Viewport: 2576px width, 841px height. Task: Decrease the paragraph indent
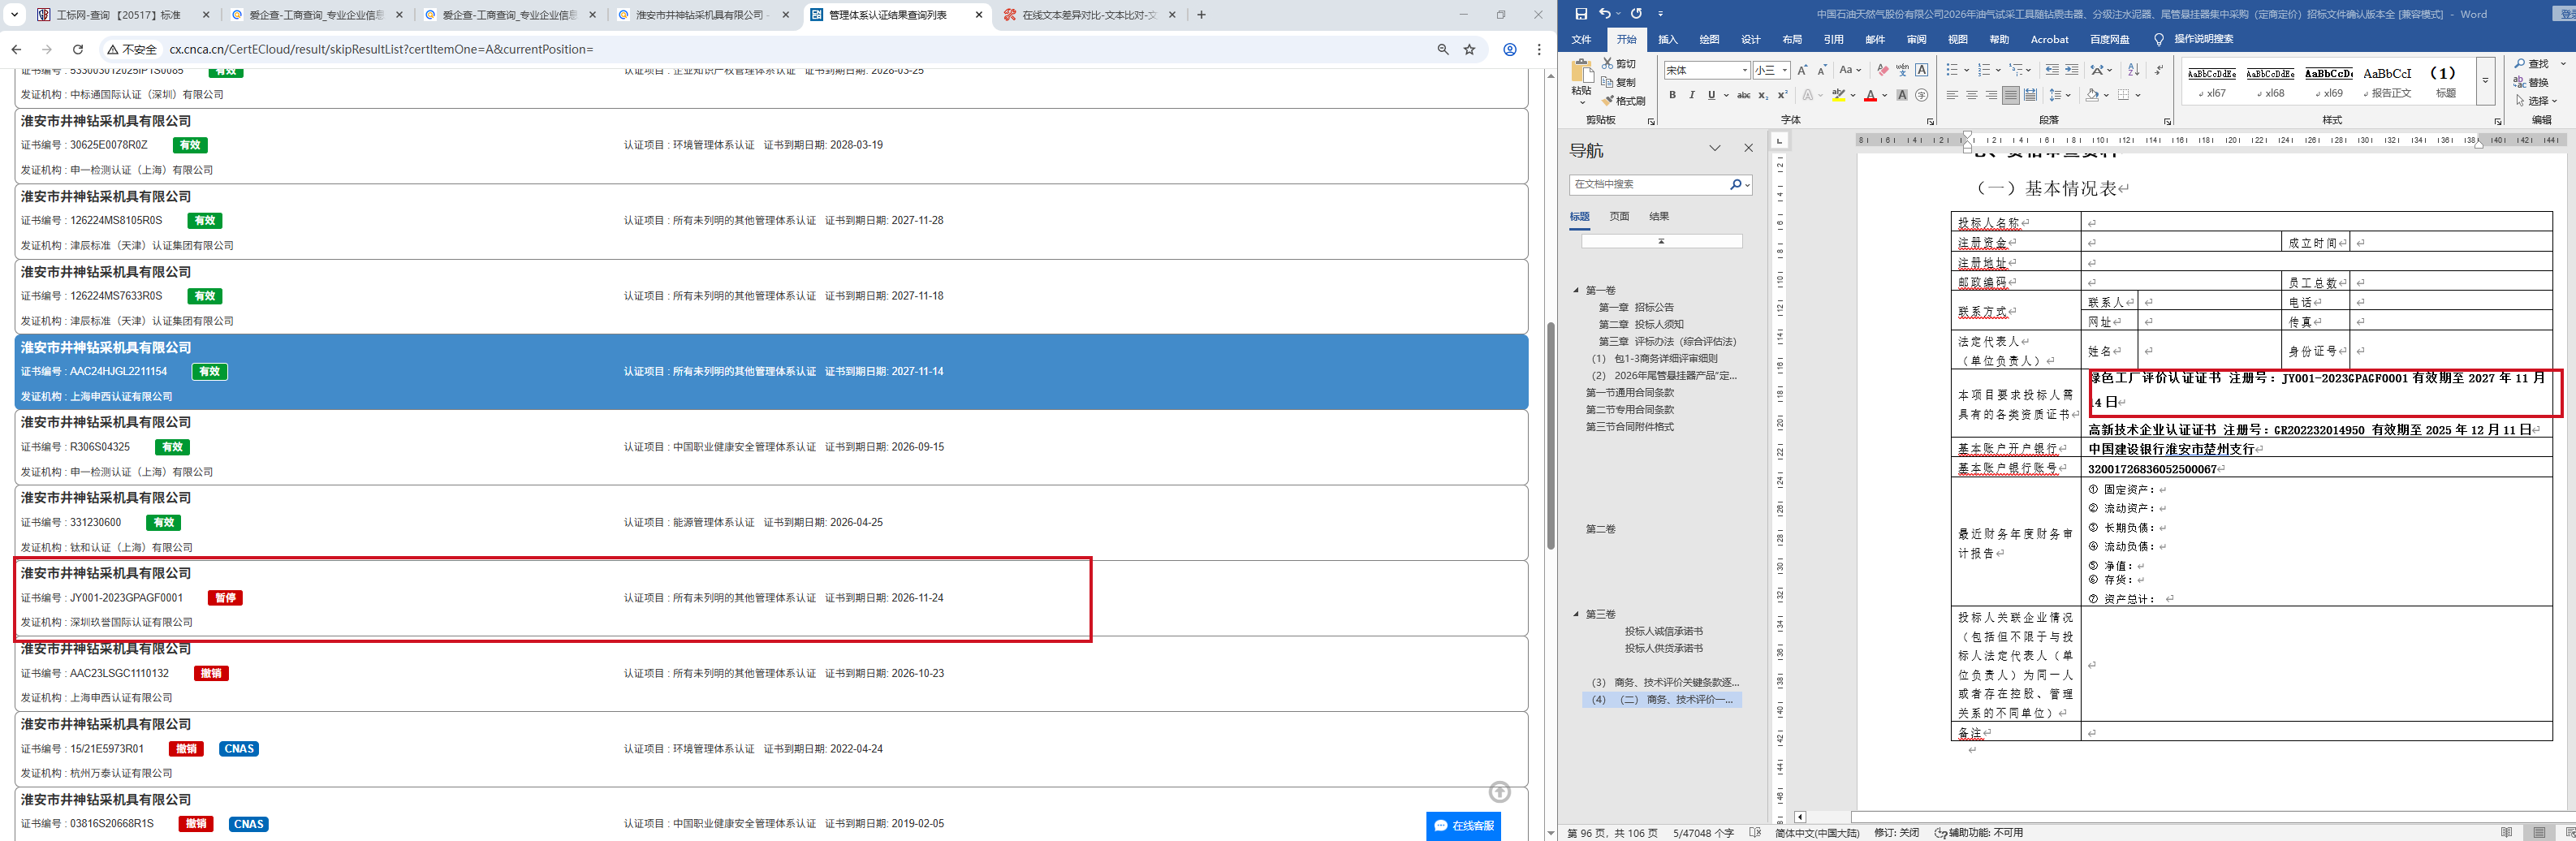click(2052, 70)
